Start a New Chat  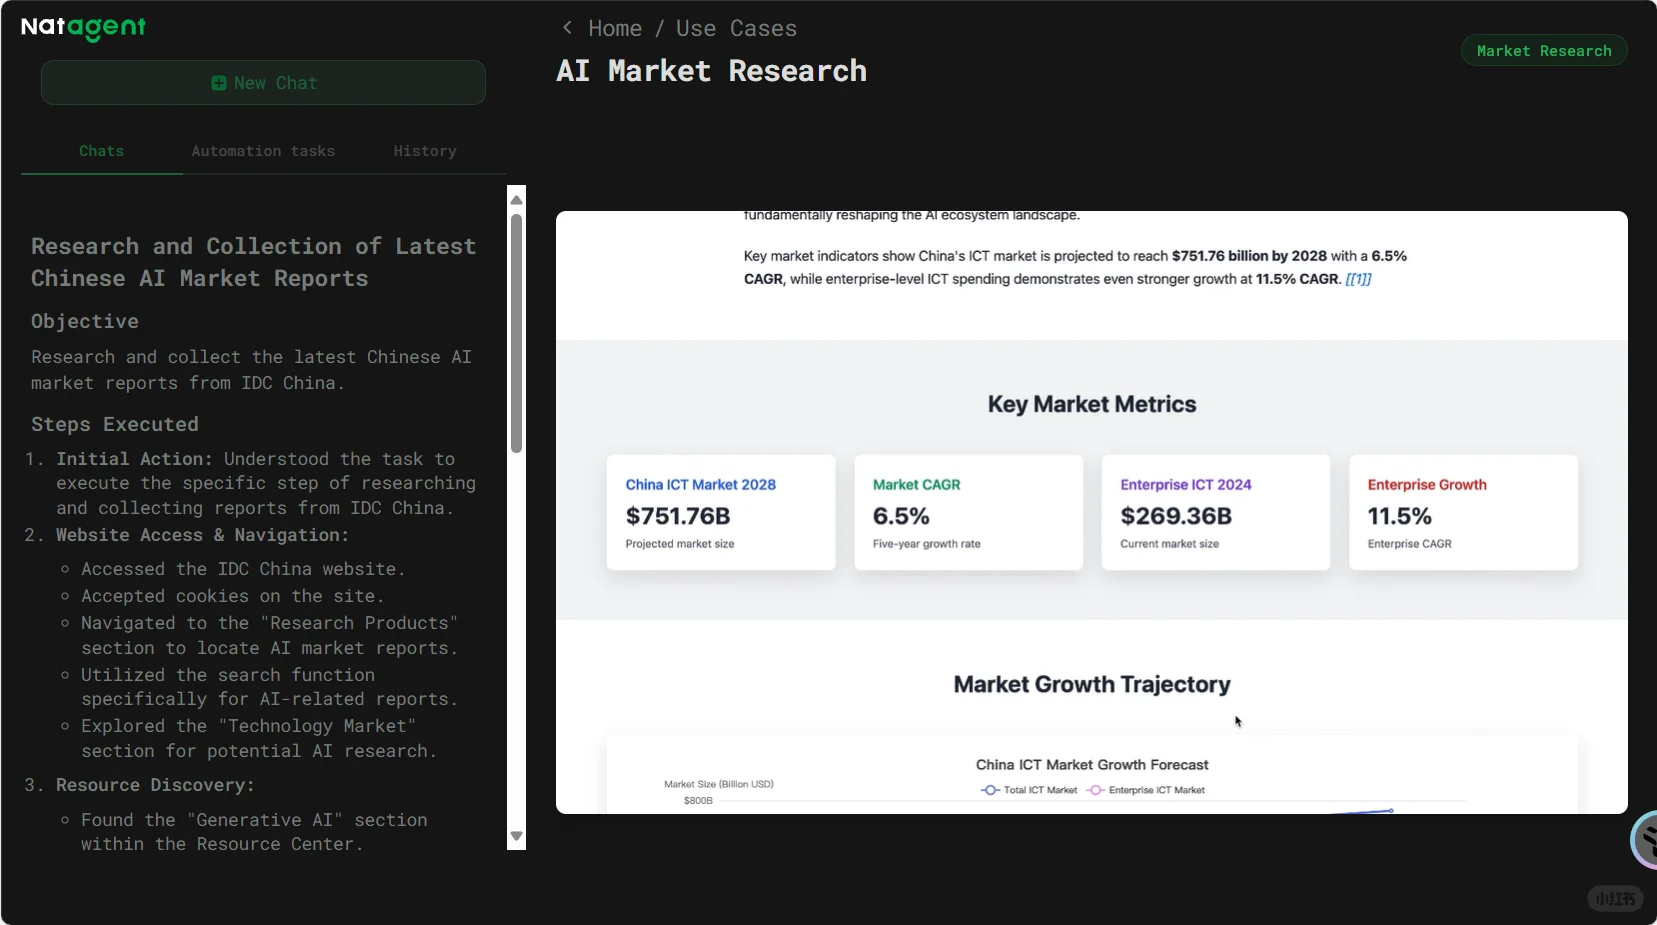pyautogui.click(x=263, y=83)
